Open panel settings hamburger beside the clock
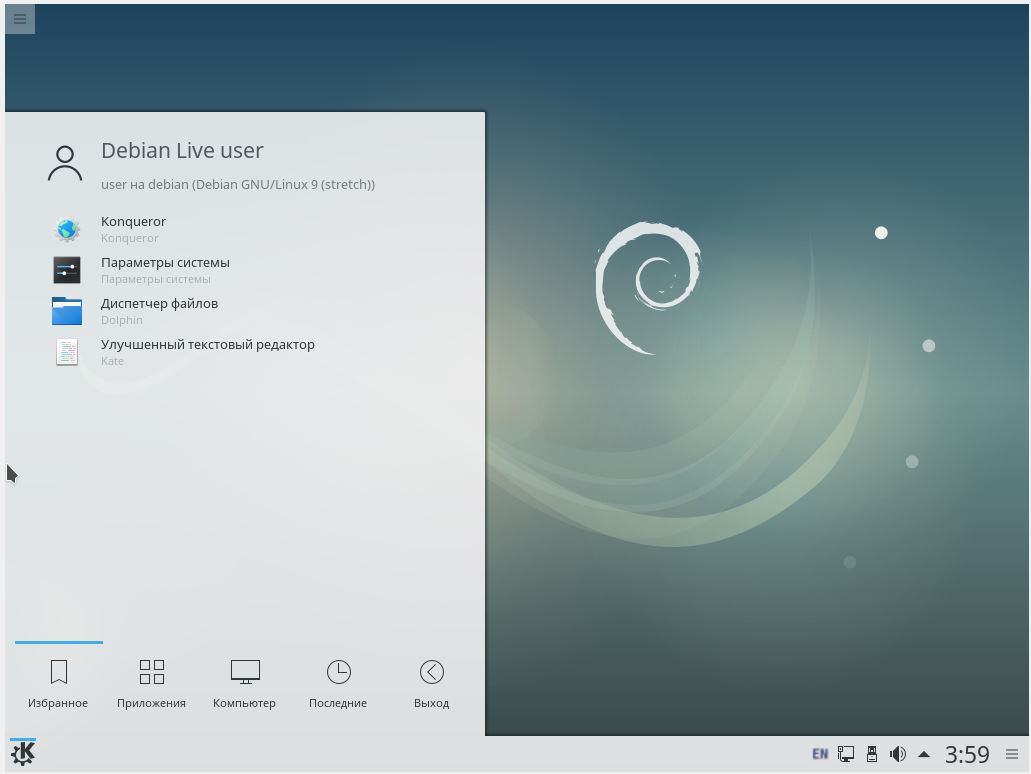 click(x=1012, y=754)
